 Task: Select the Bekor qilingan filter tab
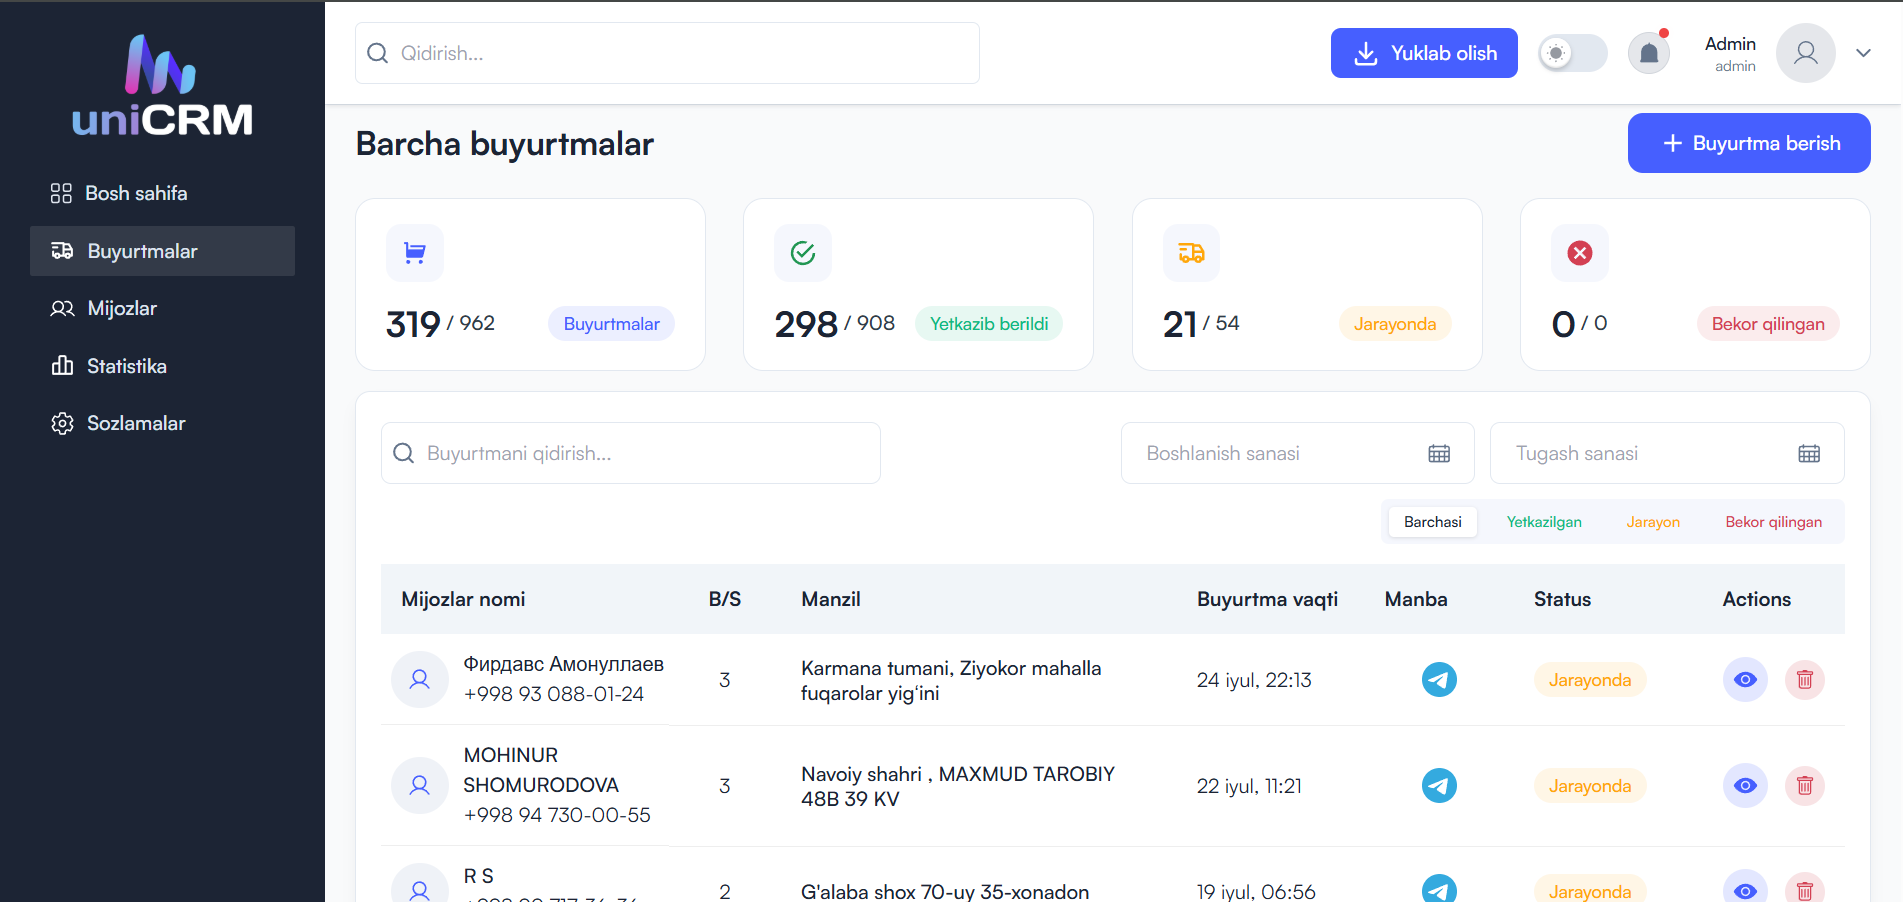[x=1773, y=521]
